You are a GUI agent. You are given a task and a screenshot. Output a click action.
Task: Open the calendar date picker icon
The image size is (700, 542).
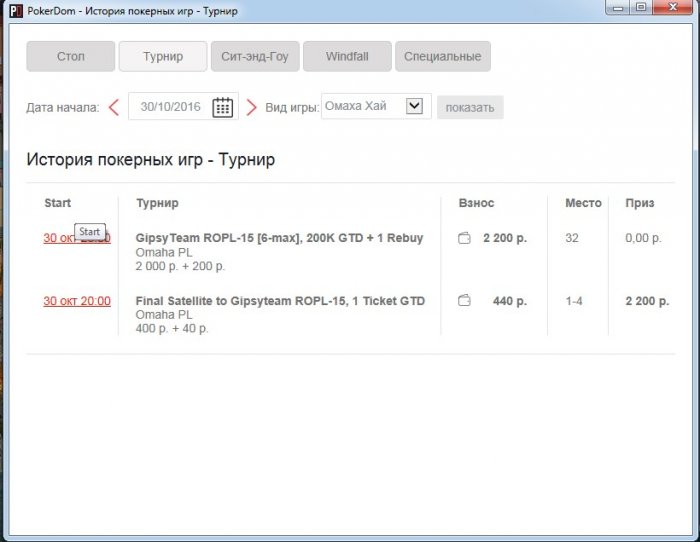click(222, 107)
